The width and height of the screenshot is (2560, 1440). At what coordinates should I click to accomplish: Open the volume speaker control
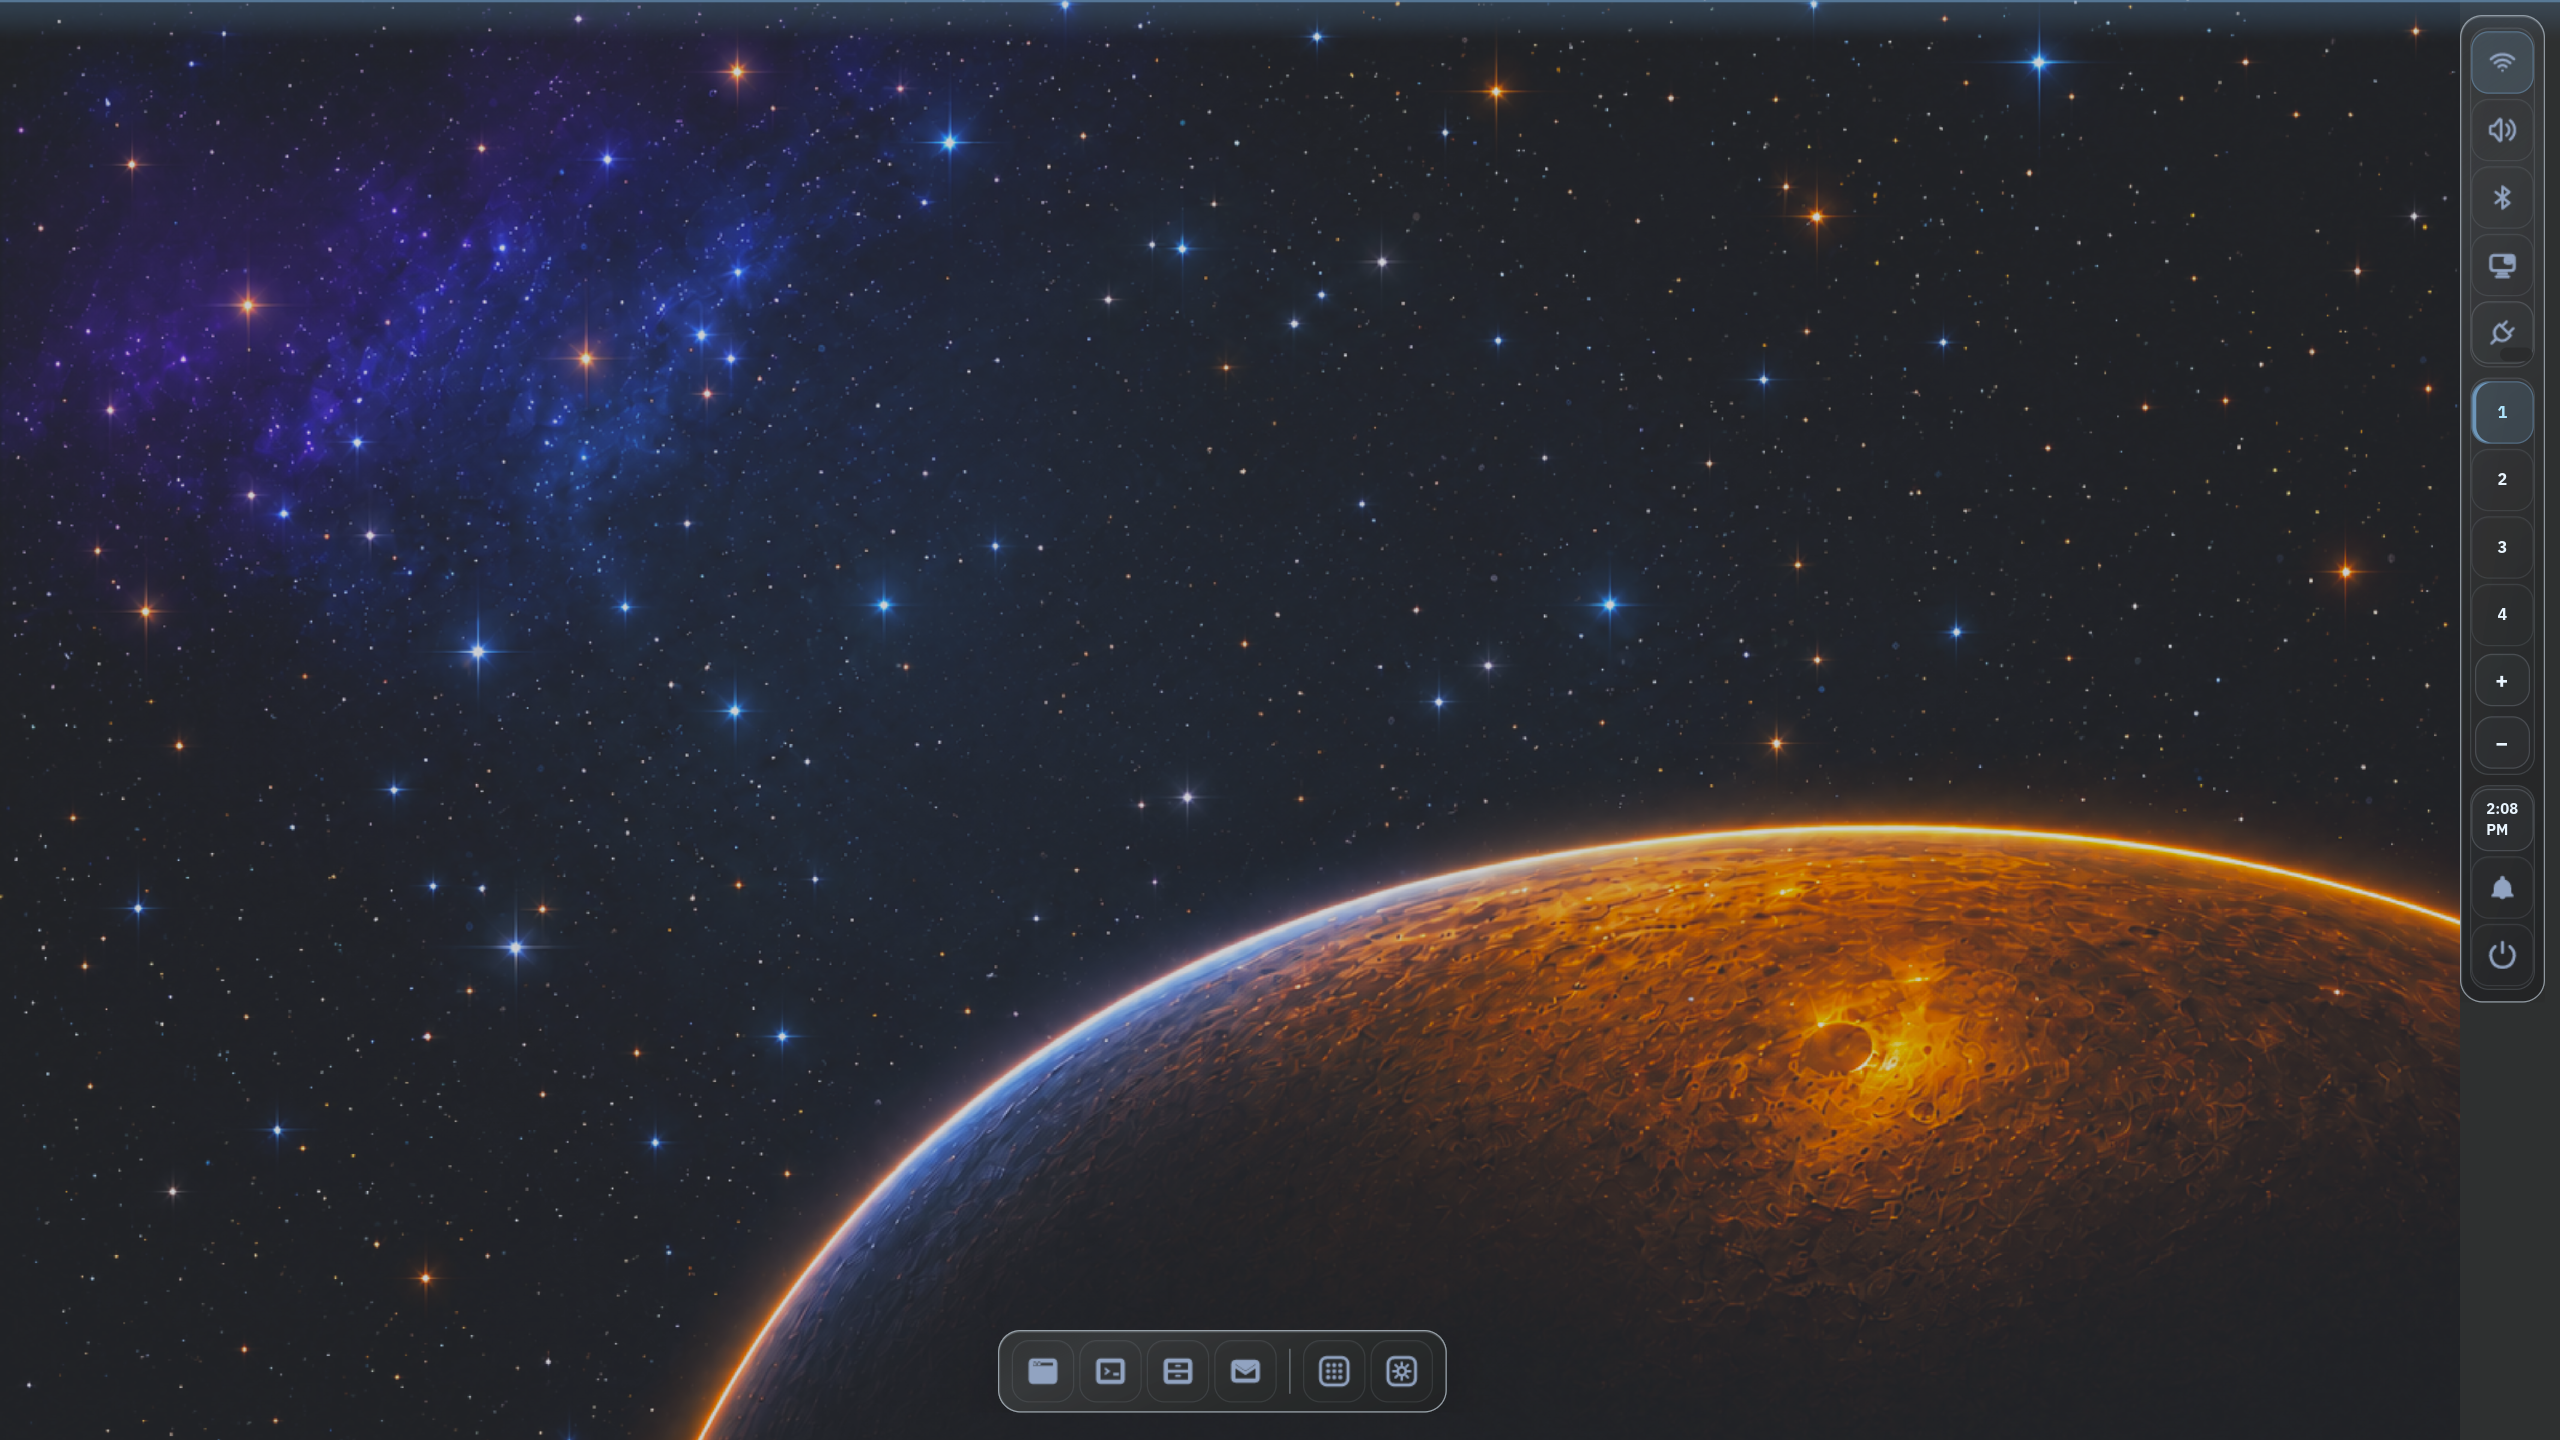point(2501,130)
